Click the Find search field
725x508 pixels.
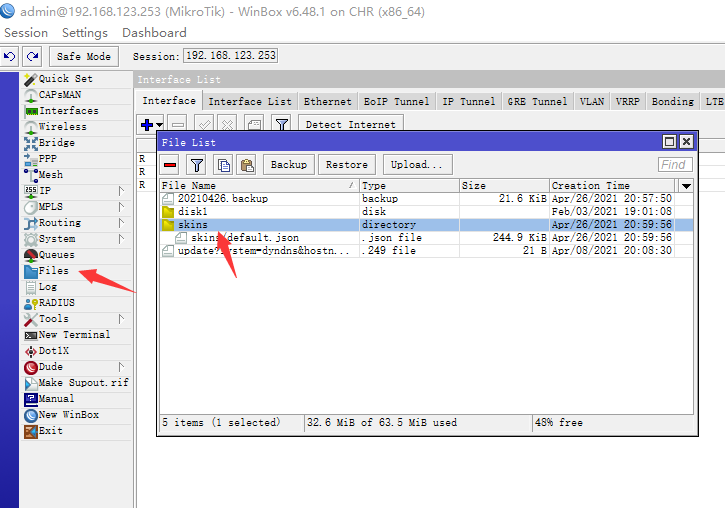(x=675, y=165)
